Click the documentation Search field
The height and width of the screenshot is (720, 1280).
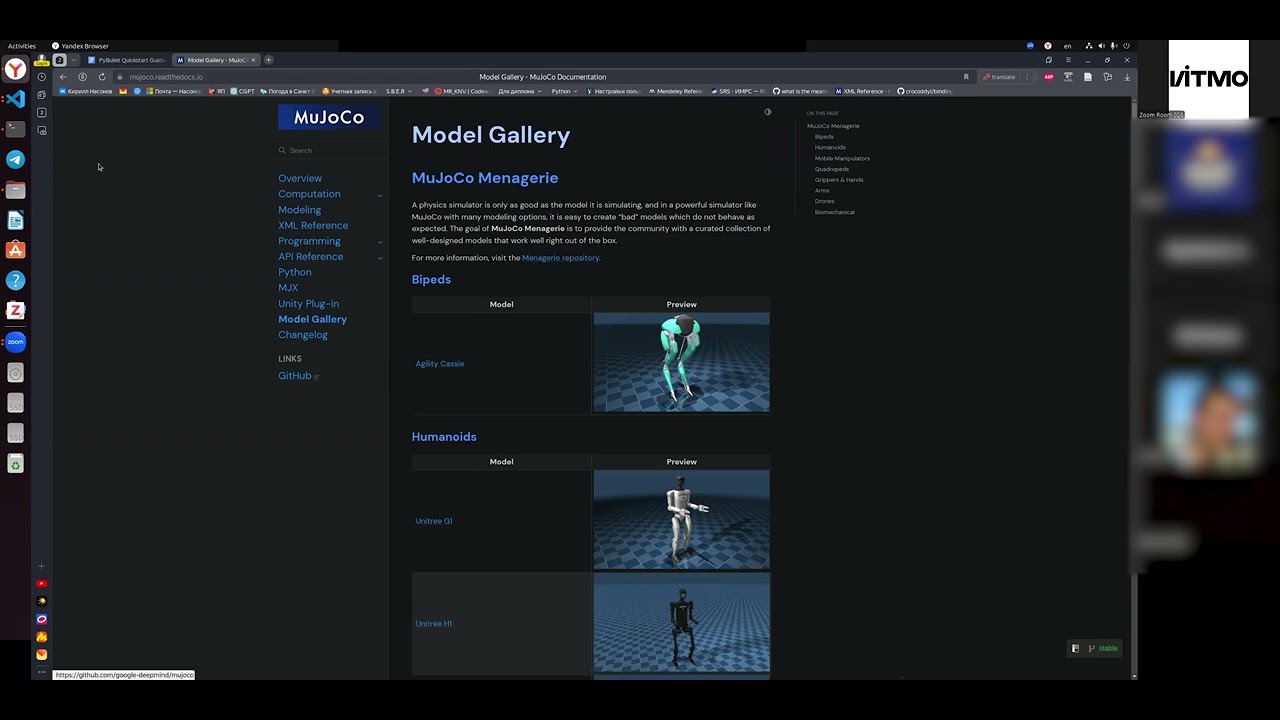(x=330, y=150)
